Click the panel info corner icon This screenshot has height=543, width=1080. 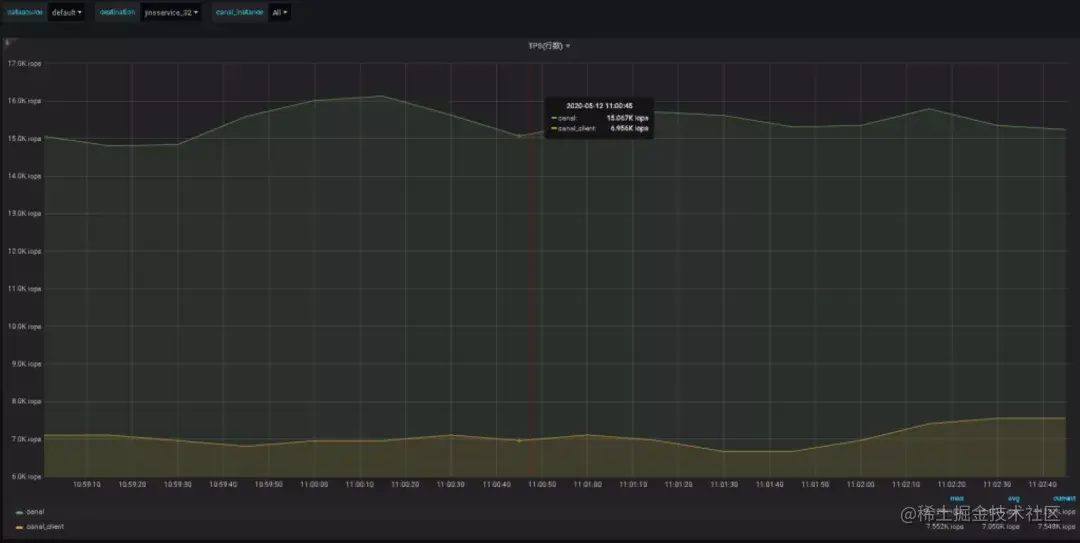7,43
